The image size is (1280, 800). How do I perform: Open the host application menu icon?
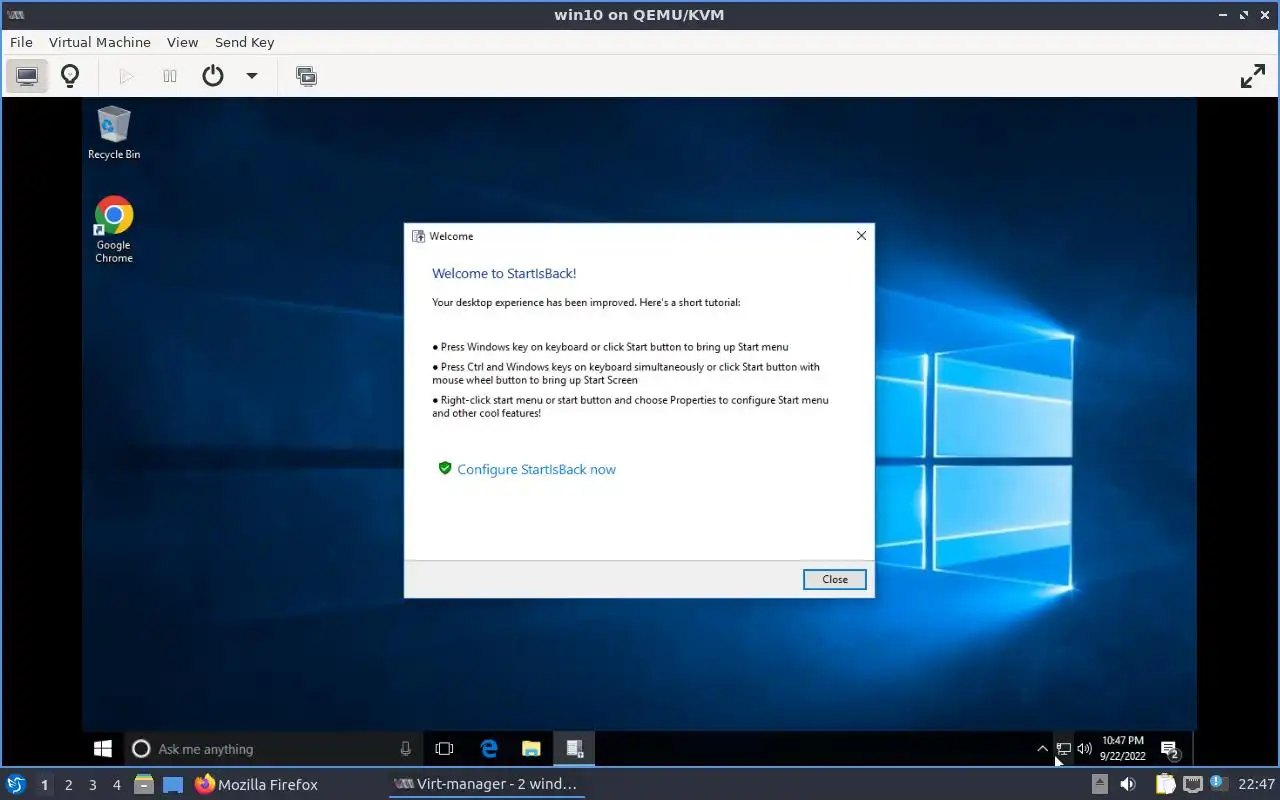(x=15, y=784)
